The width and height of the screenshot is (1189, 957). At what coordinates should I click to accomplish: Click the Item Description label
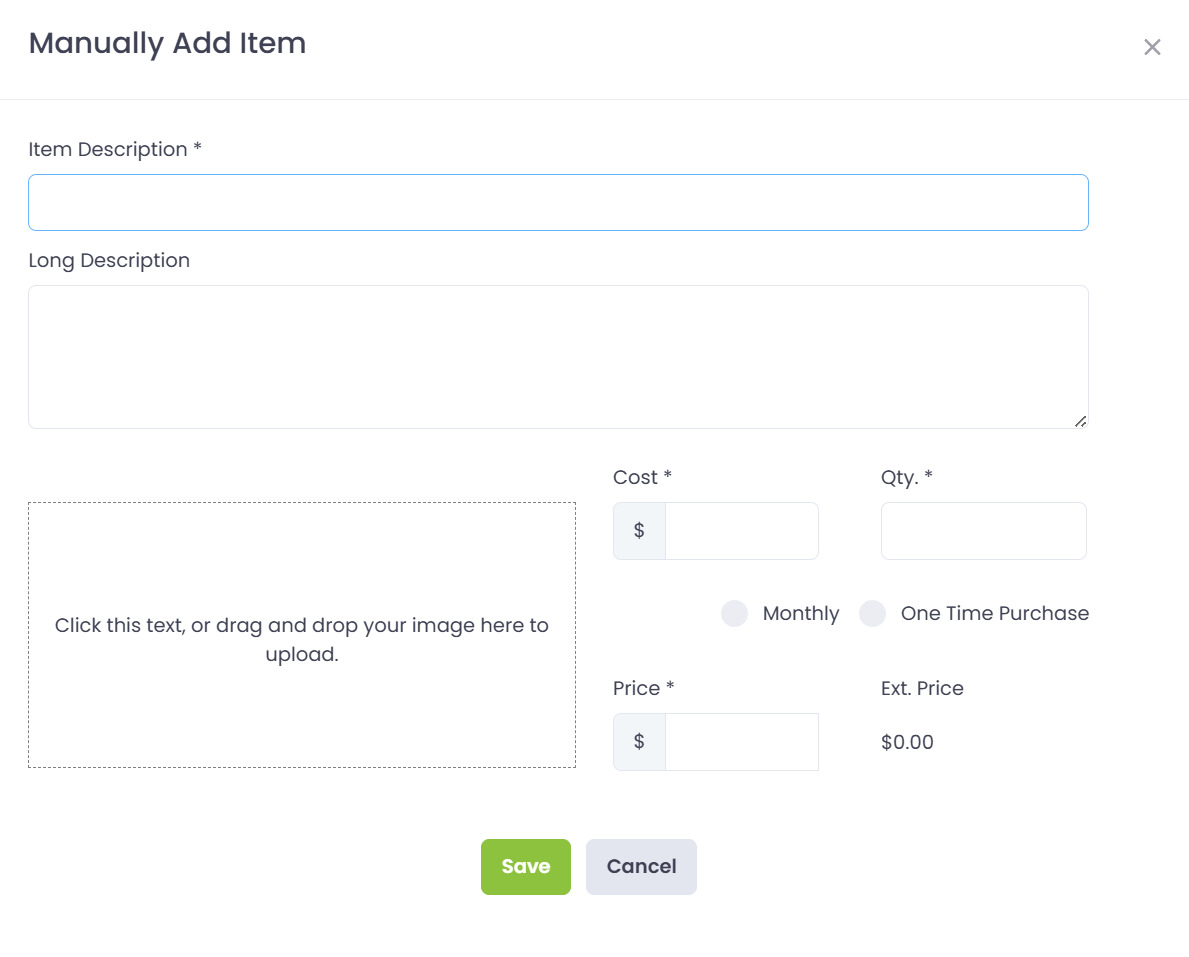tap(115, 149)
